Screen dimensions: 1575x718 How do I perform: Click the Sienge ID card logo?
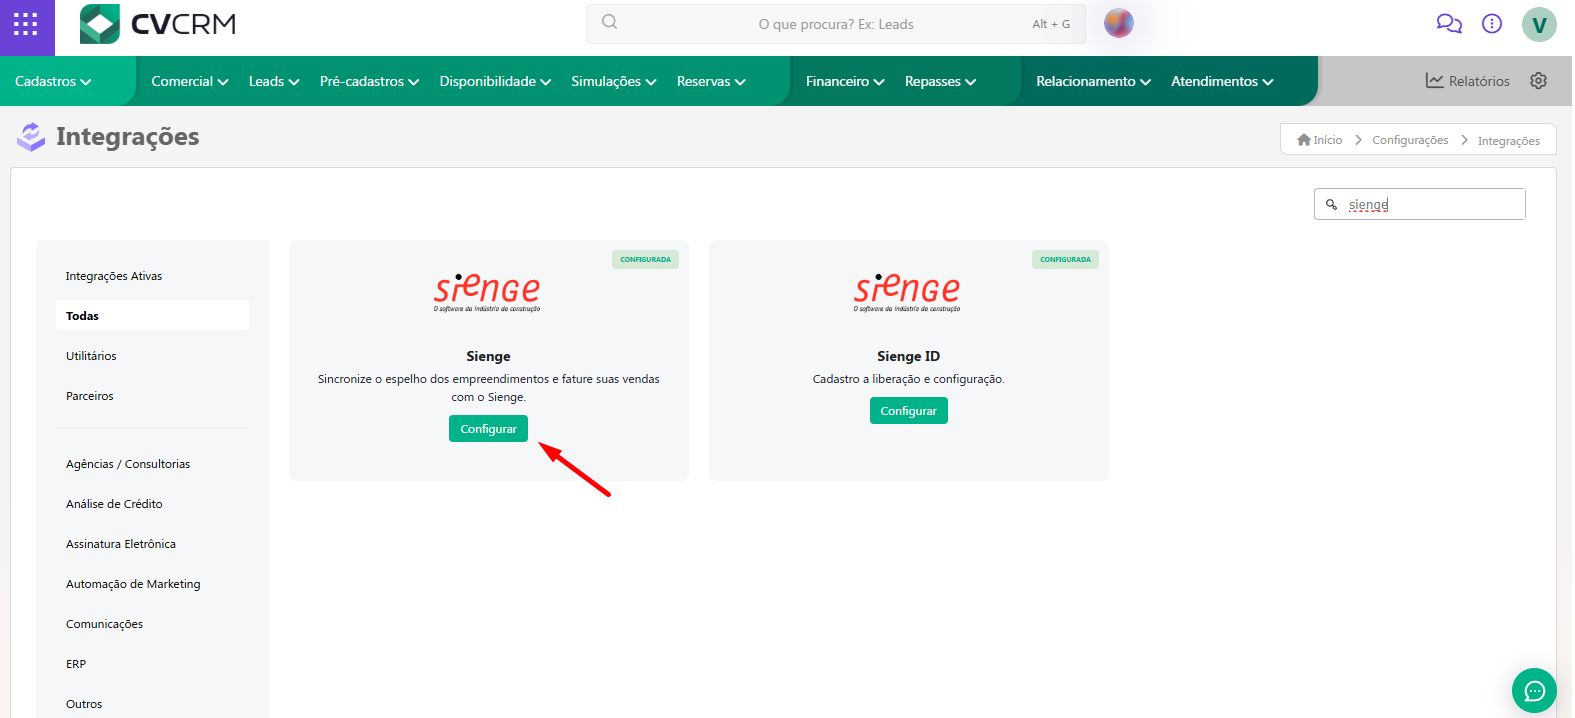pyautogui.click(x=907, y=291)
